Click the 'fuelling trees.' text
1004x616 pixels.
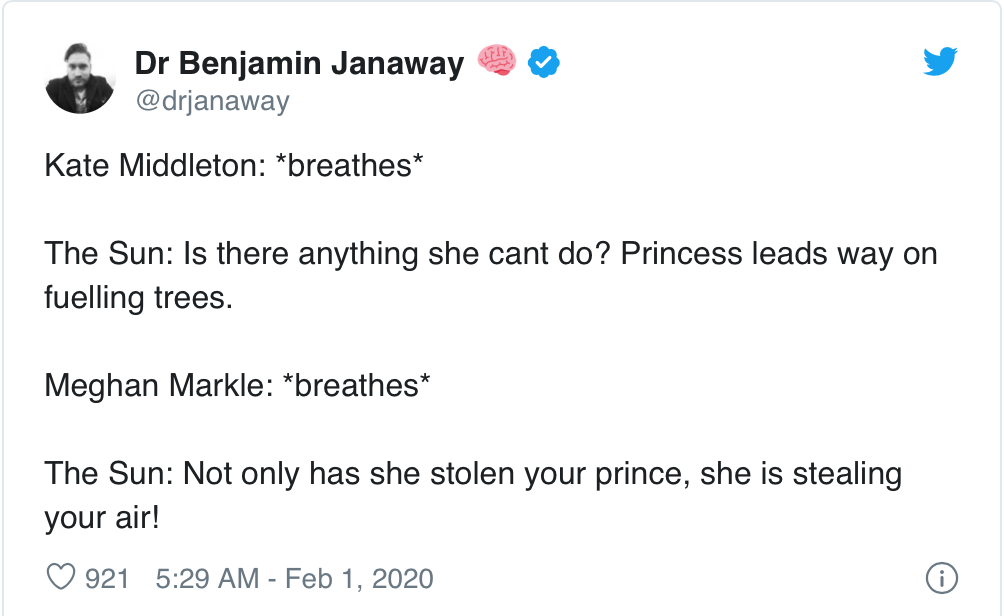coord(138,297)
